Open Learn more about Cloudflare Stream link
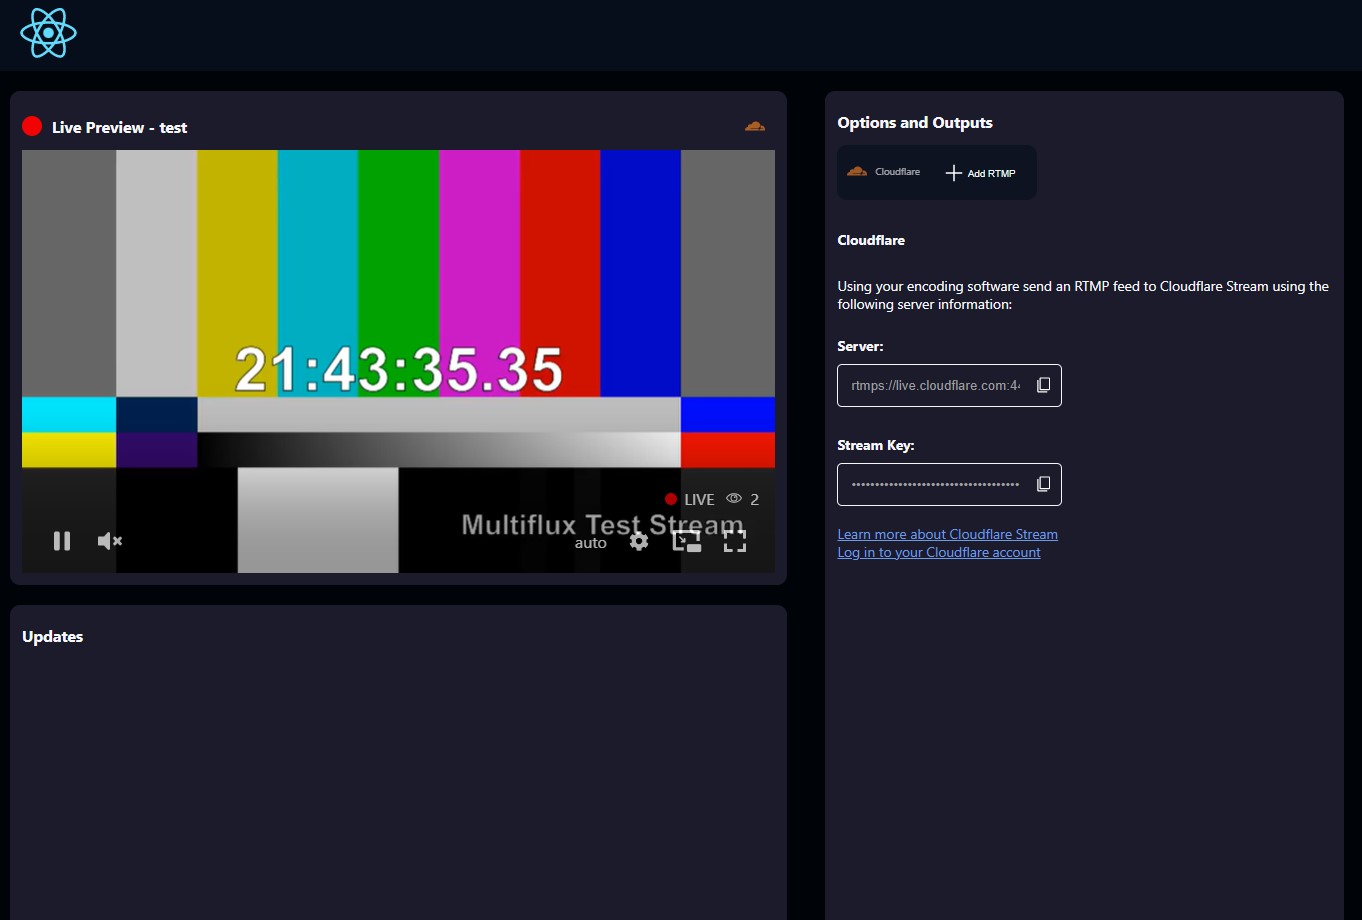Image resolution: width=1362 pixels, height=920 pixels. click(x=947, y=534)
